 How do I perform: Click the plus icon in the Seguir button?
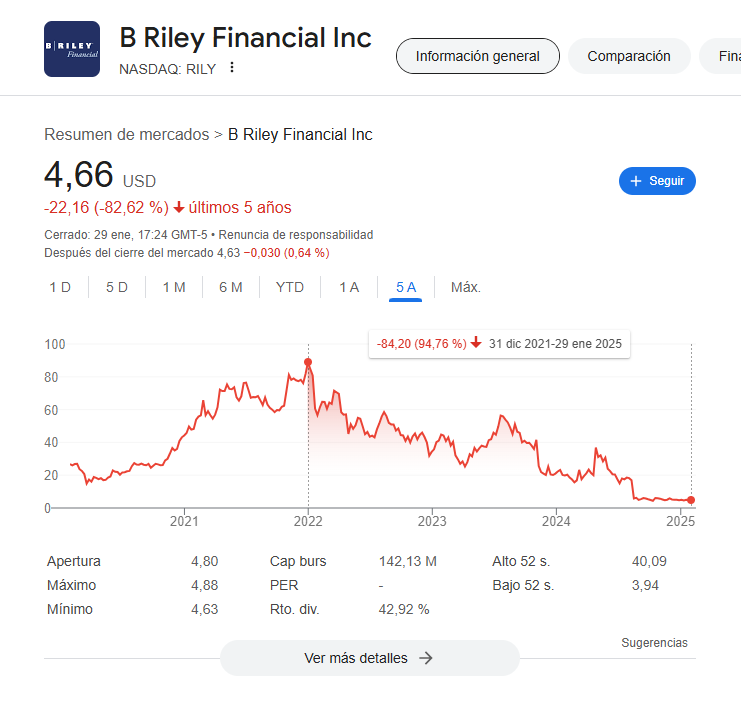[635, 181]
